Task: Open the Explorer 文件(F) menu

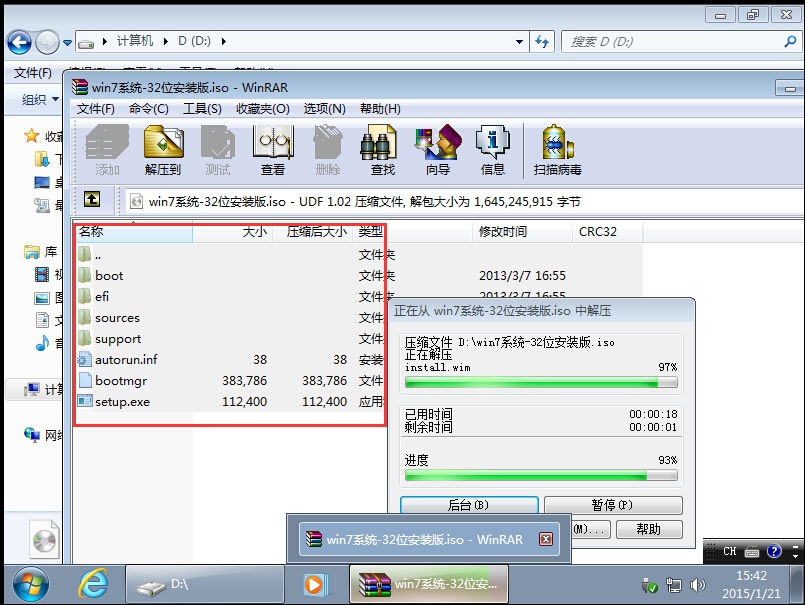Action: click(x=32, y=73)
